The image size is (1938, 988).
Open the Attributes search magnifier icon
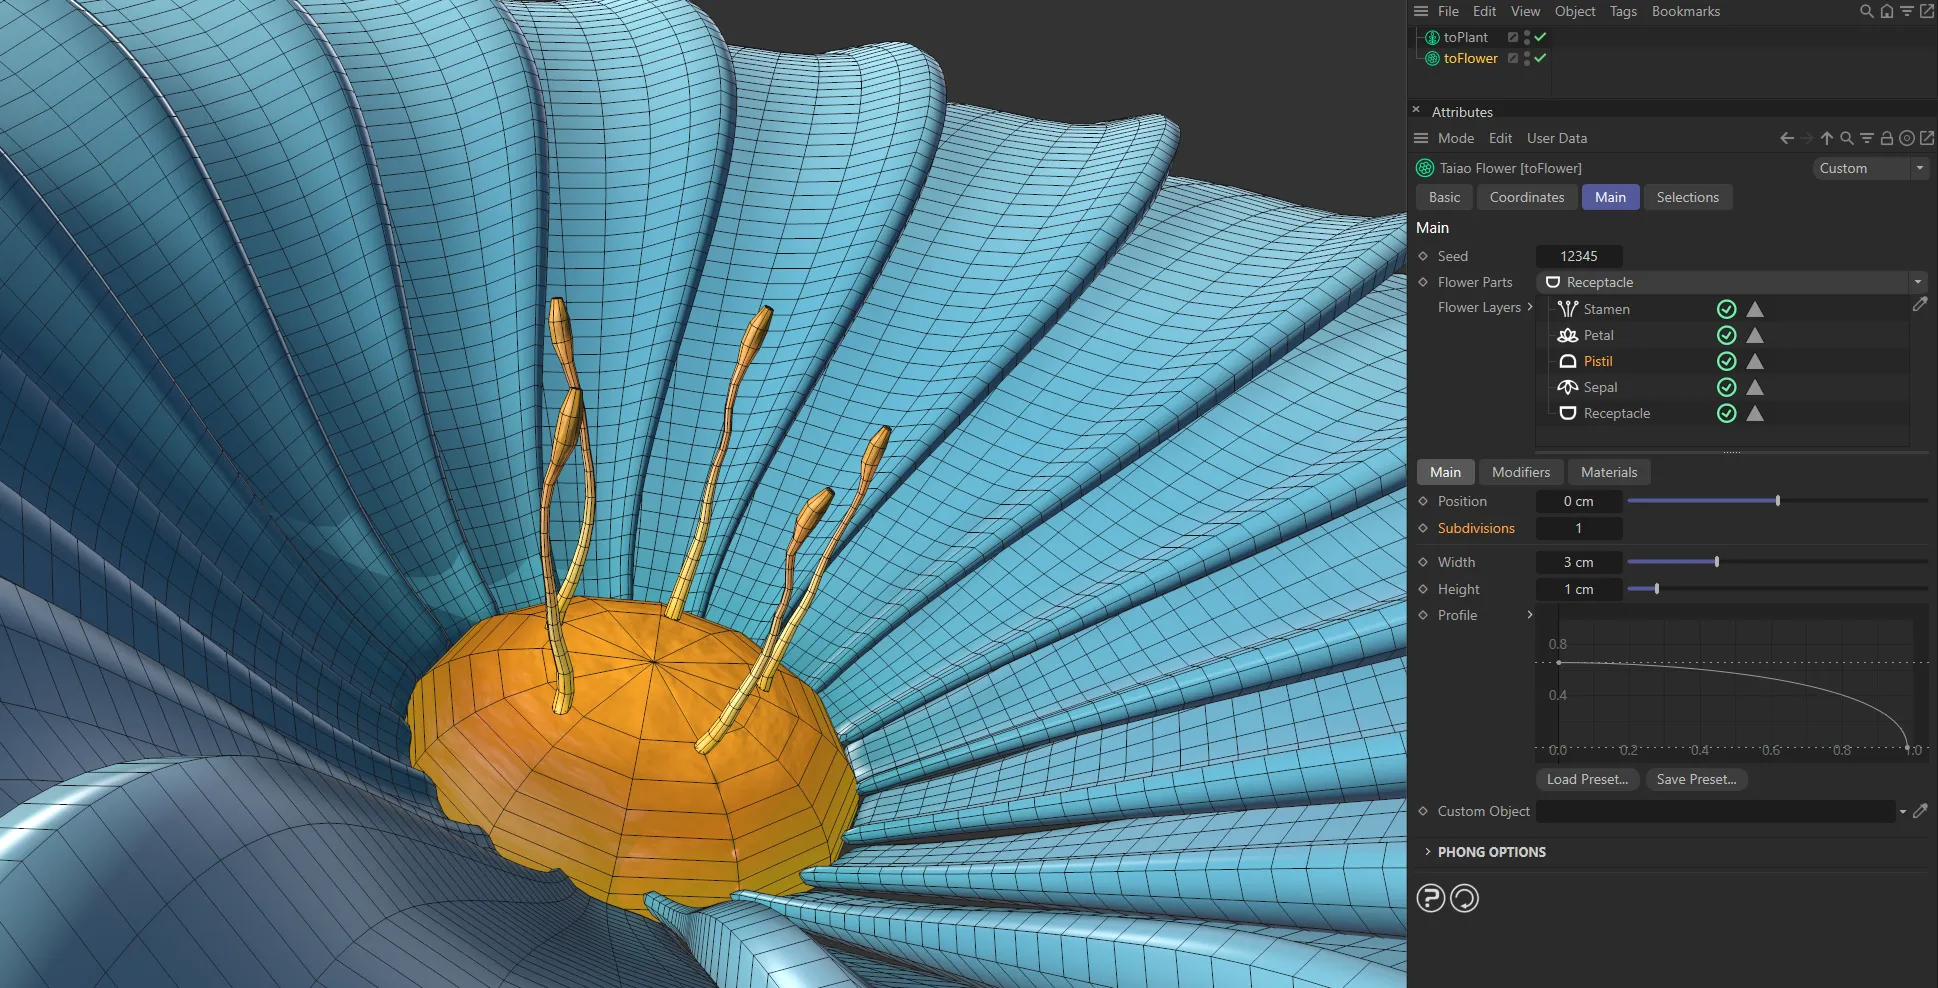tap(1846, 138)
